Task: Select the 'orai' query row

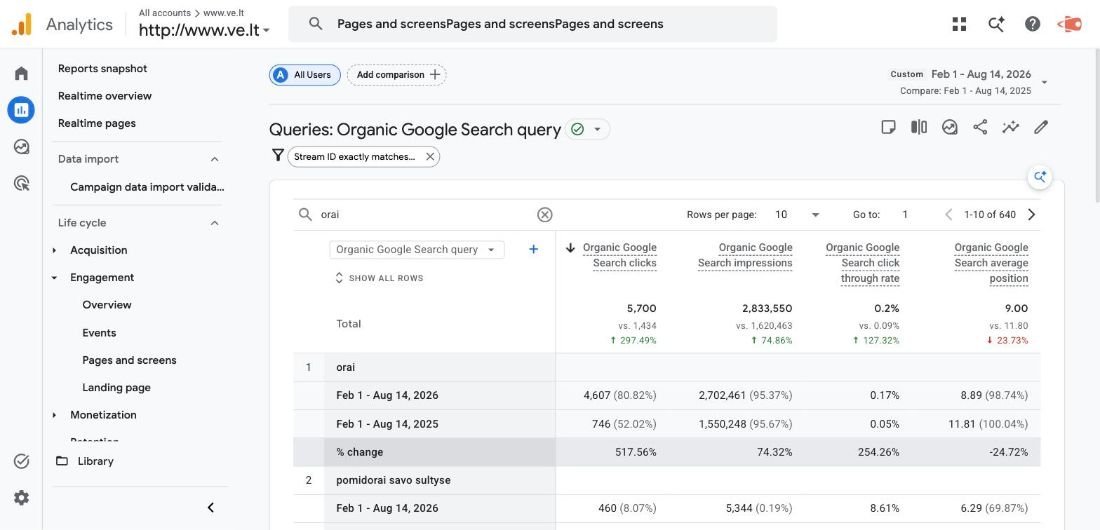Action: tap(666, 367)
